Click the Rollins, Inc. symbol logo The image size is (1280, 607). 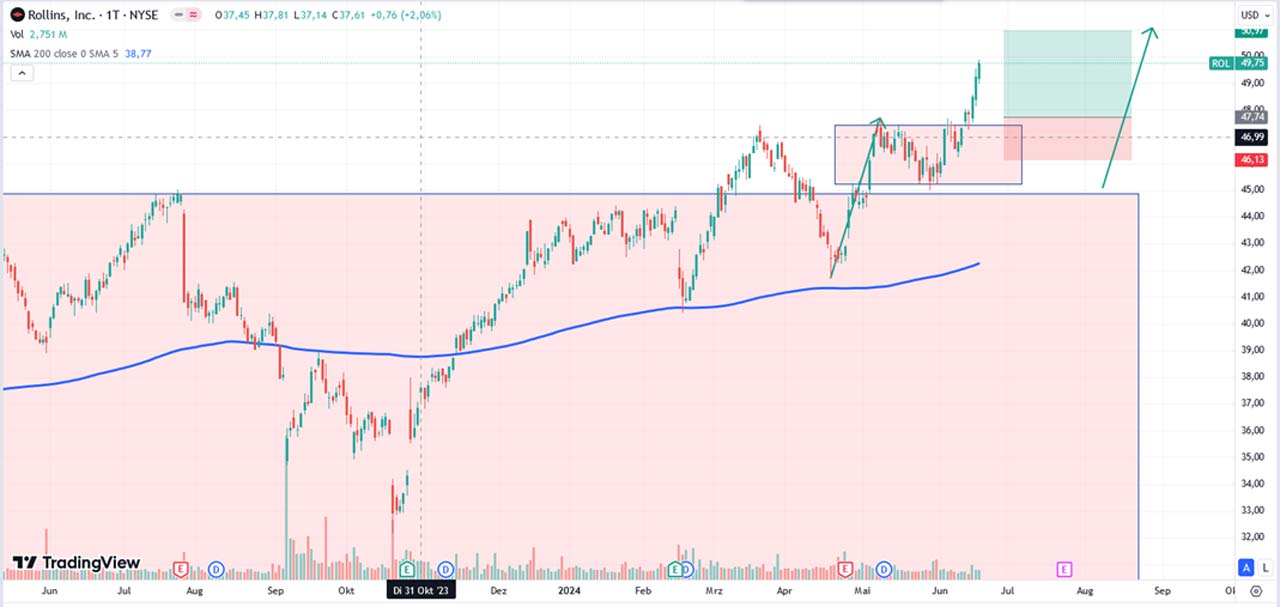click(x=16, y=15)
